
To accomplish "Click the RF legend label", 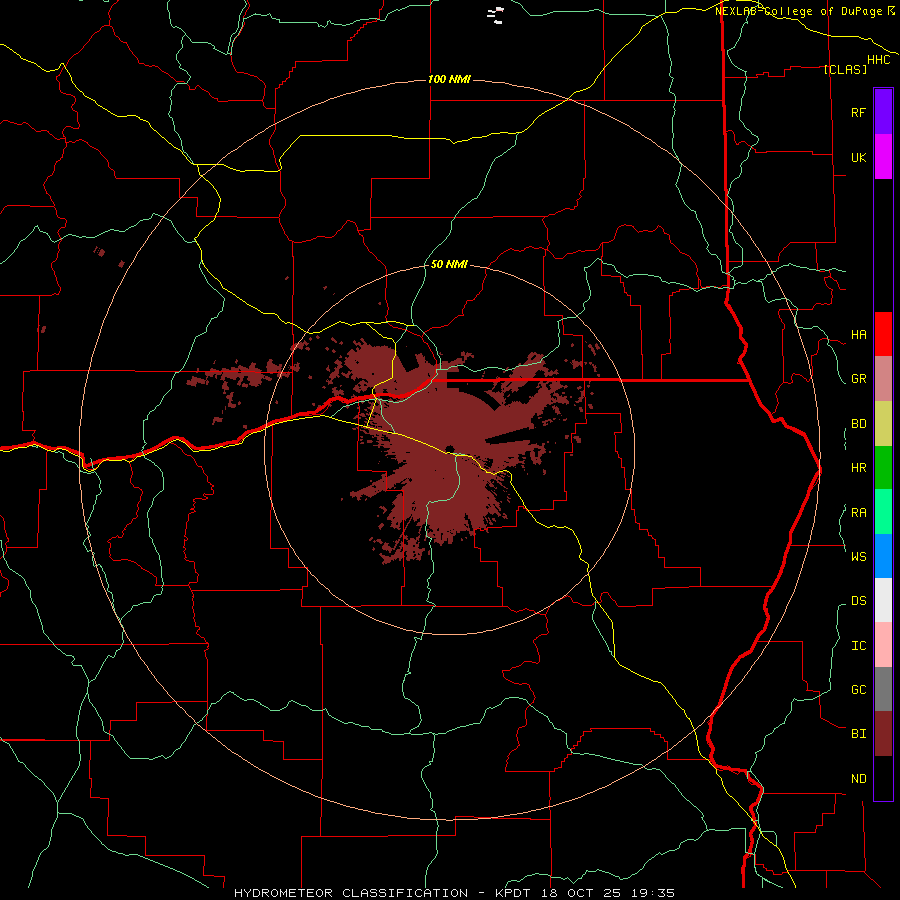I will [858, 112].
